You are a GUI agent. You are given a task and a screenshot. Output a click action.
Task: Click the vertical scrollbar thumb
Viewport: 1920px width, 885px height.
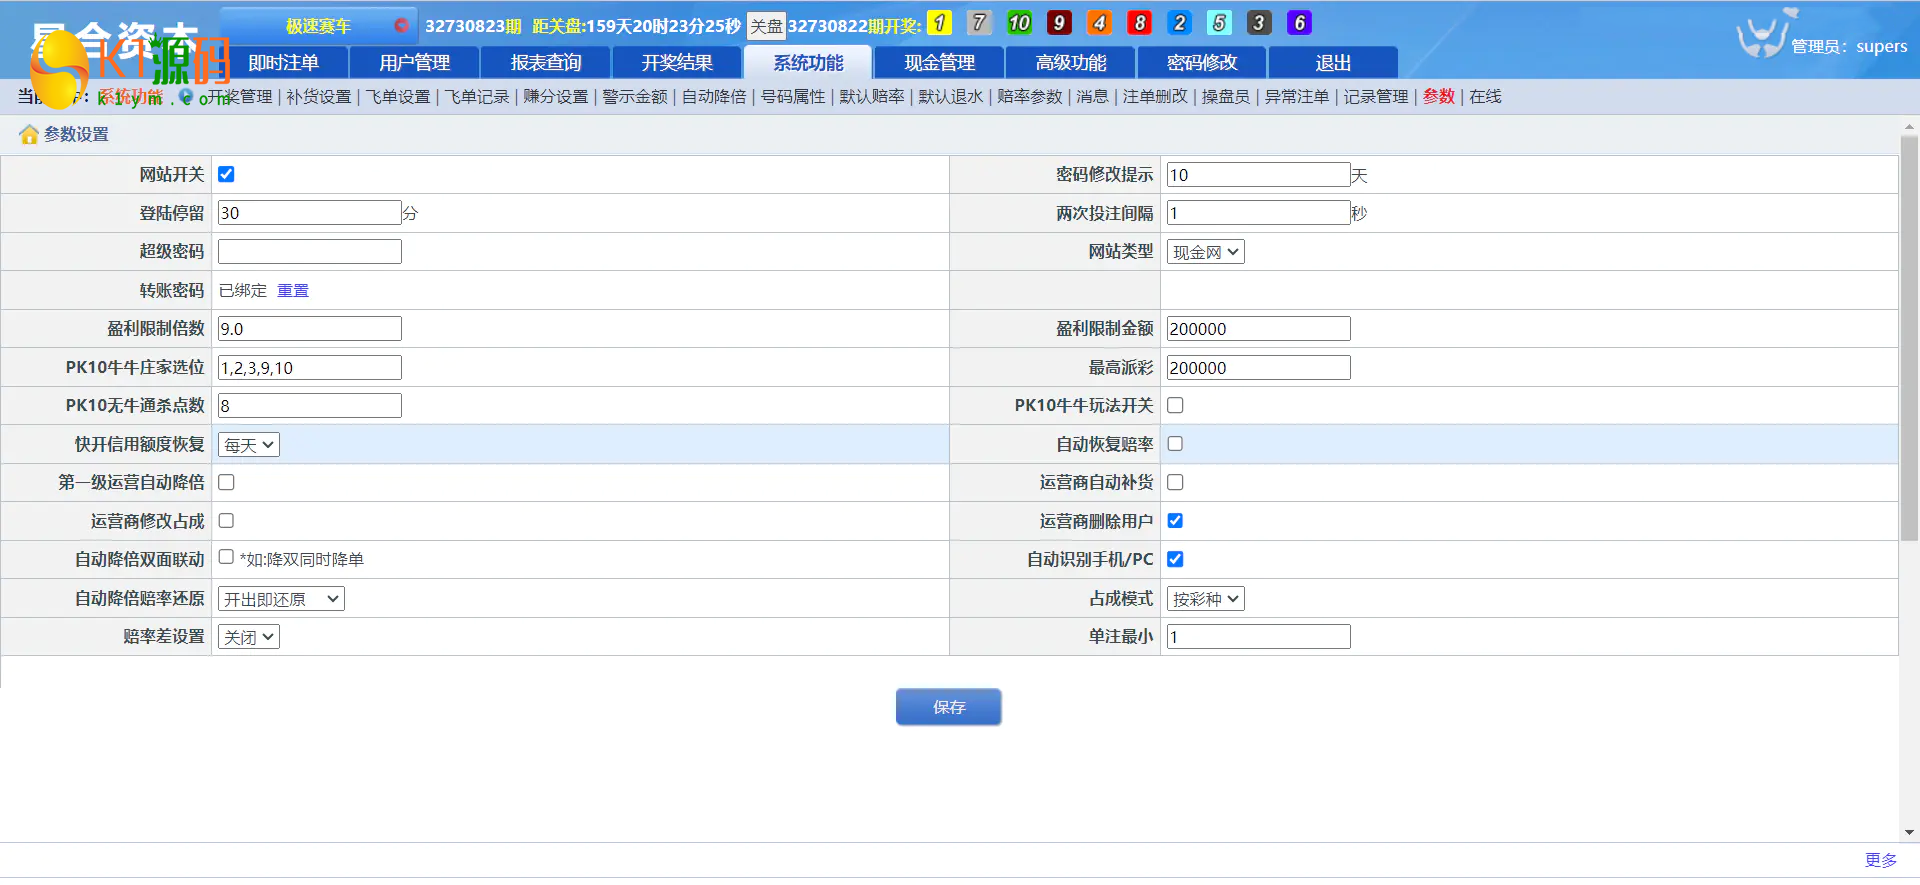pos(1909,340)
